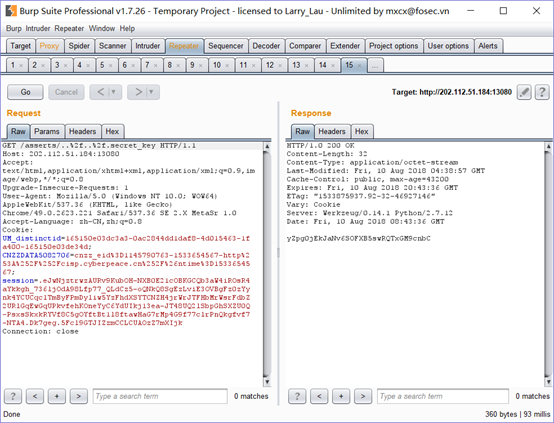Switch to the Target tab
554x423 pixels.
[x=20, y=46]
